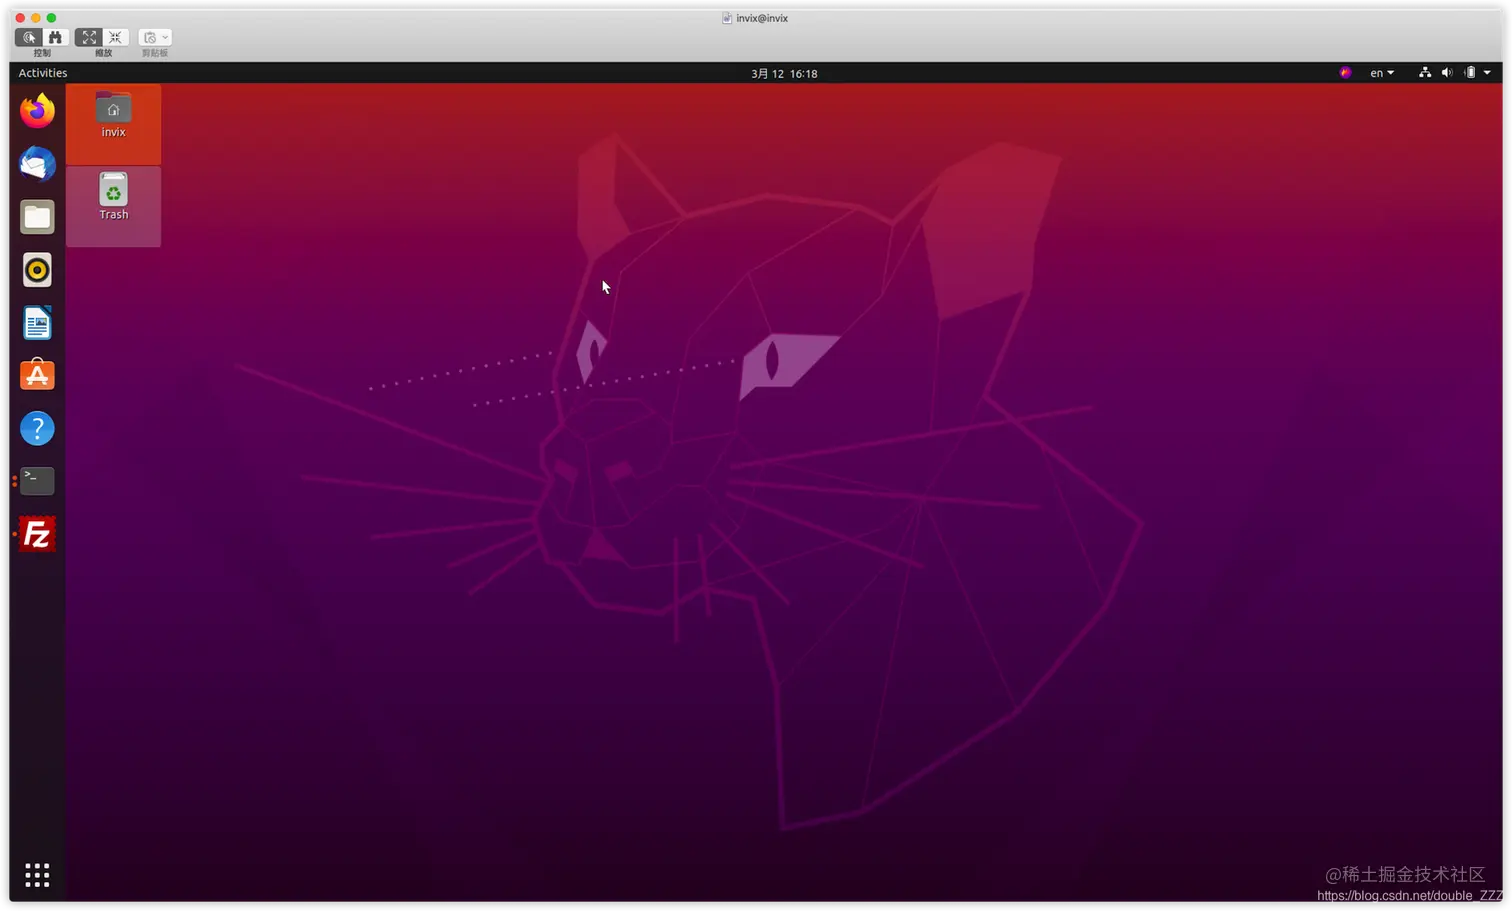Open FileZilla from the dock

(37, 534)
